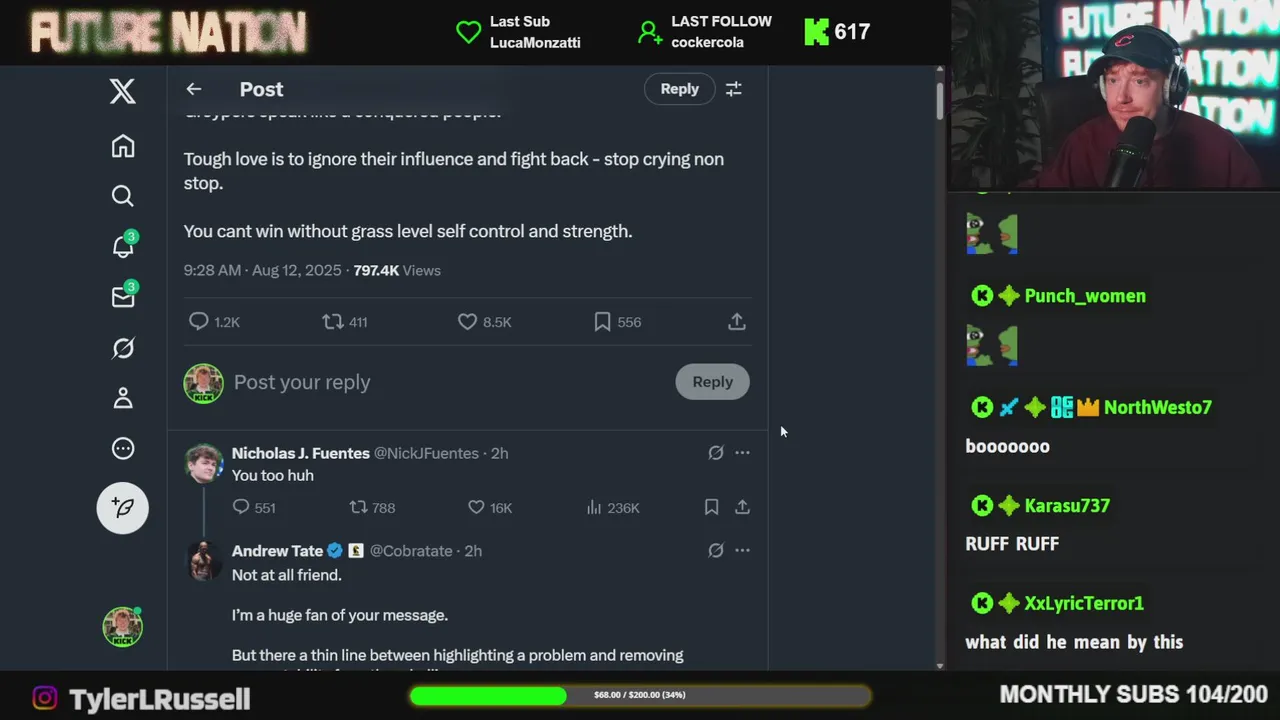This screenshot has height=720, width=1280.
Task: Bookmark the main post showing 556
Action: (x=617, y=322)
